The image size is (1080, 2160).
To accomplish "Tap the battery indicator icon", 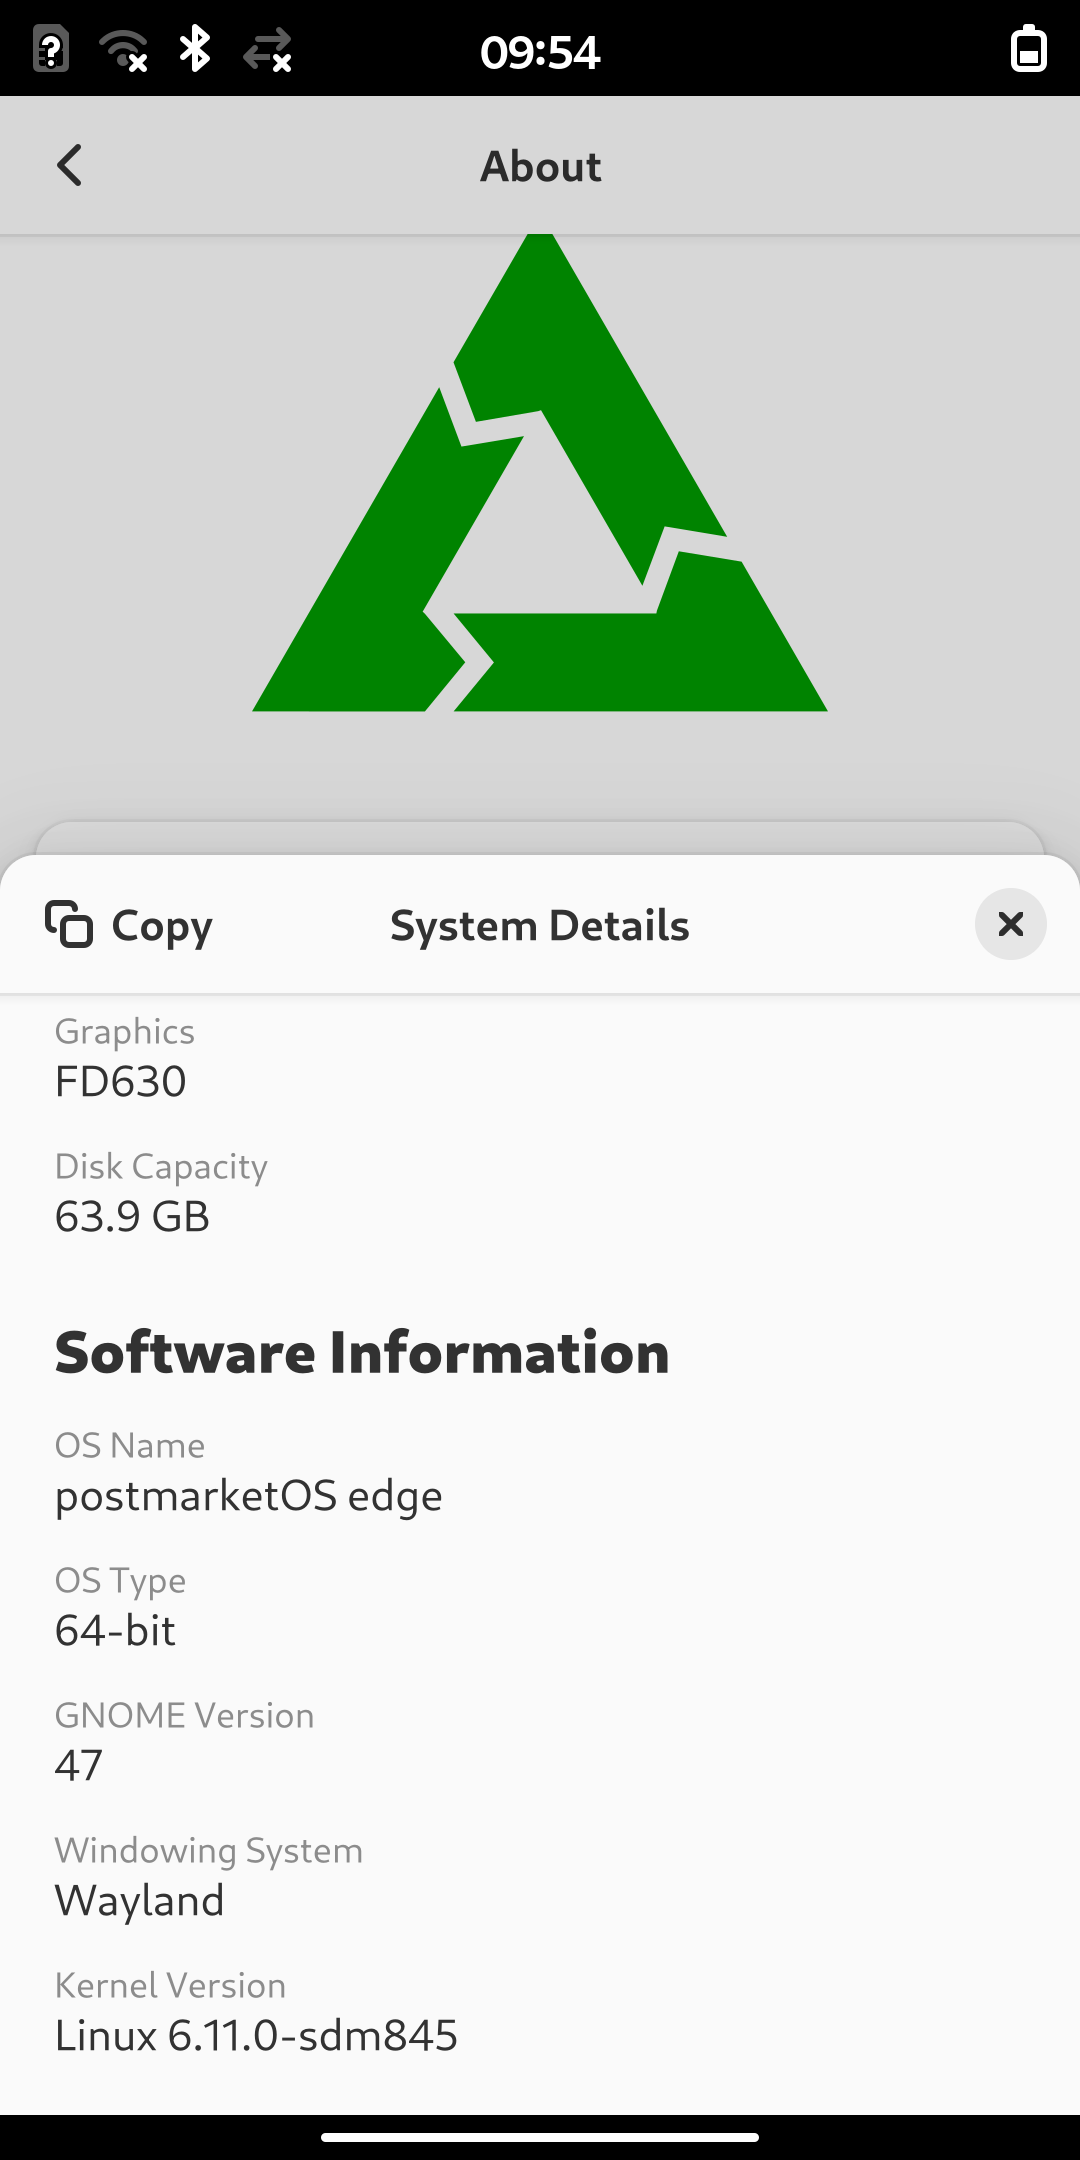I will pos(1029,49).
